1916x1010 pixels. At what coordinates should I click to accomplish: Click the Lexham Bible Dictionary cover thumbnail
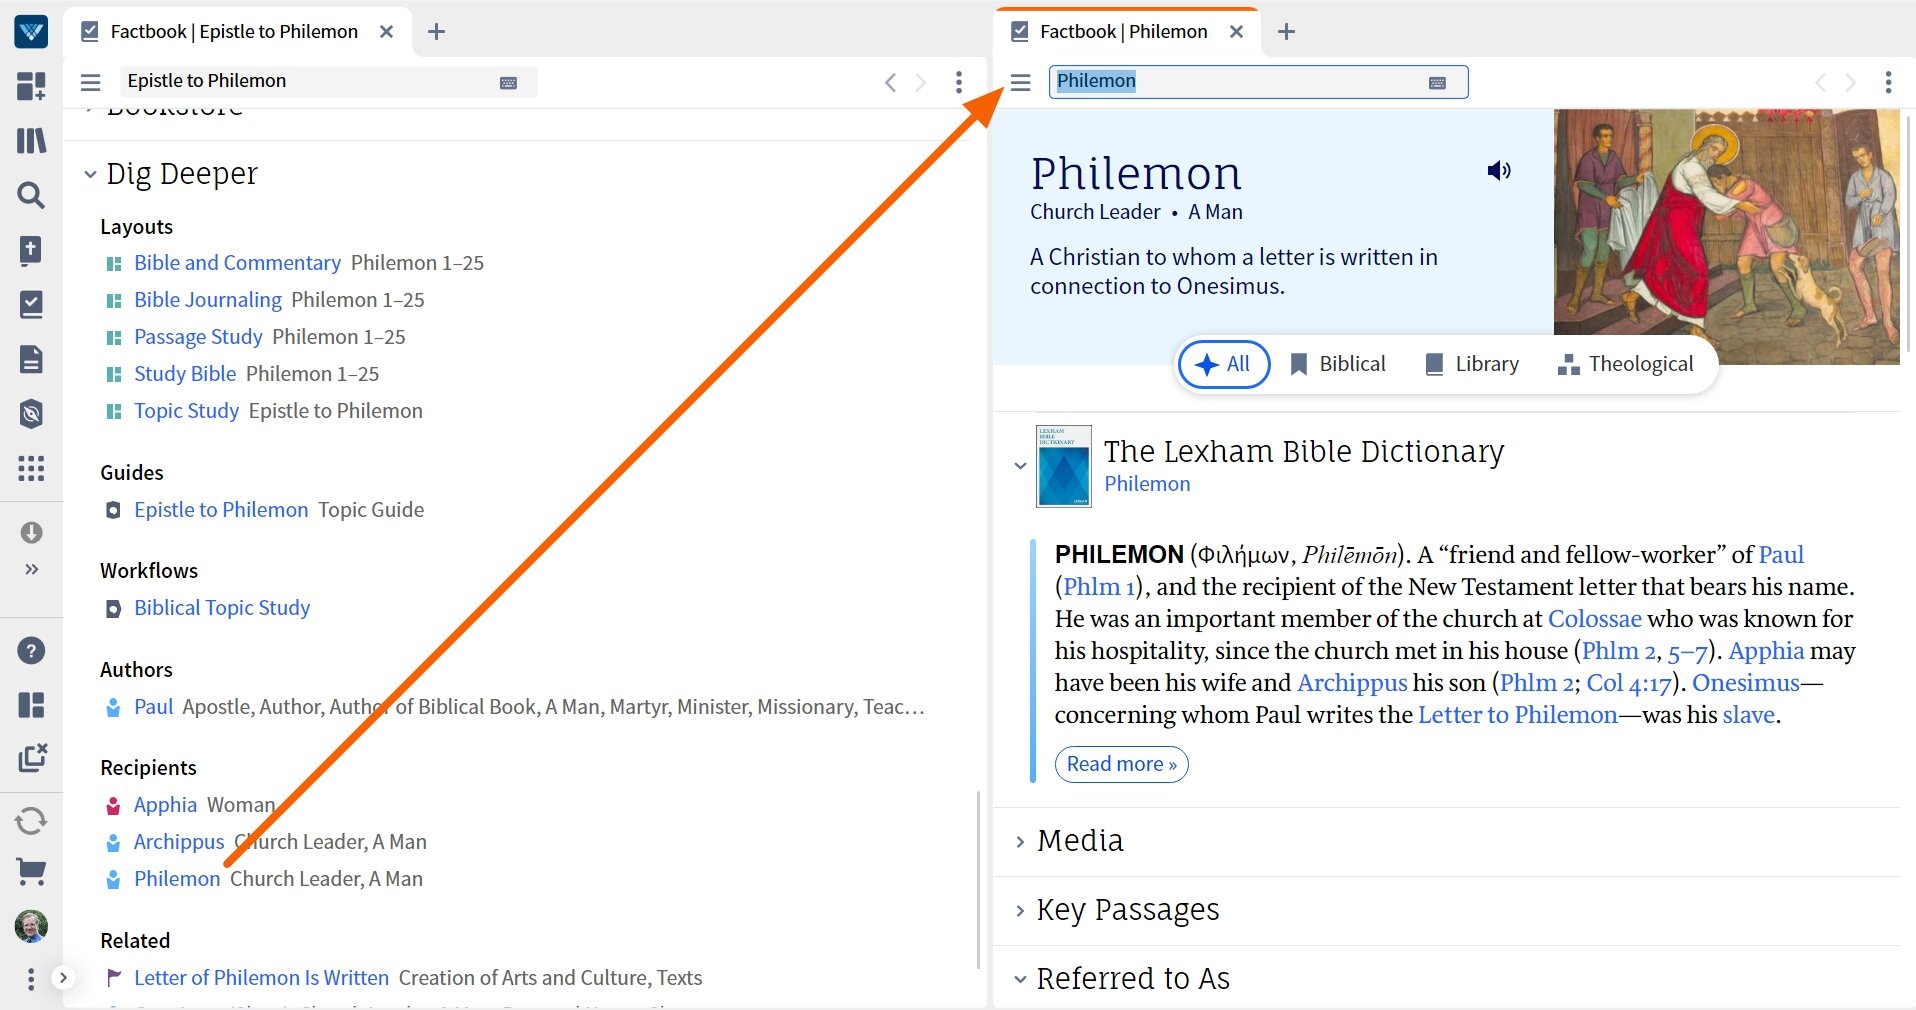point(1063,466)
